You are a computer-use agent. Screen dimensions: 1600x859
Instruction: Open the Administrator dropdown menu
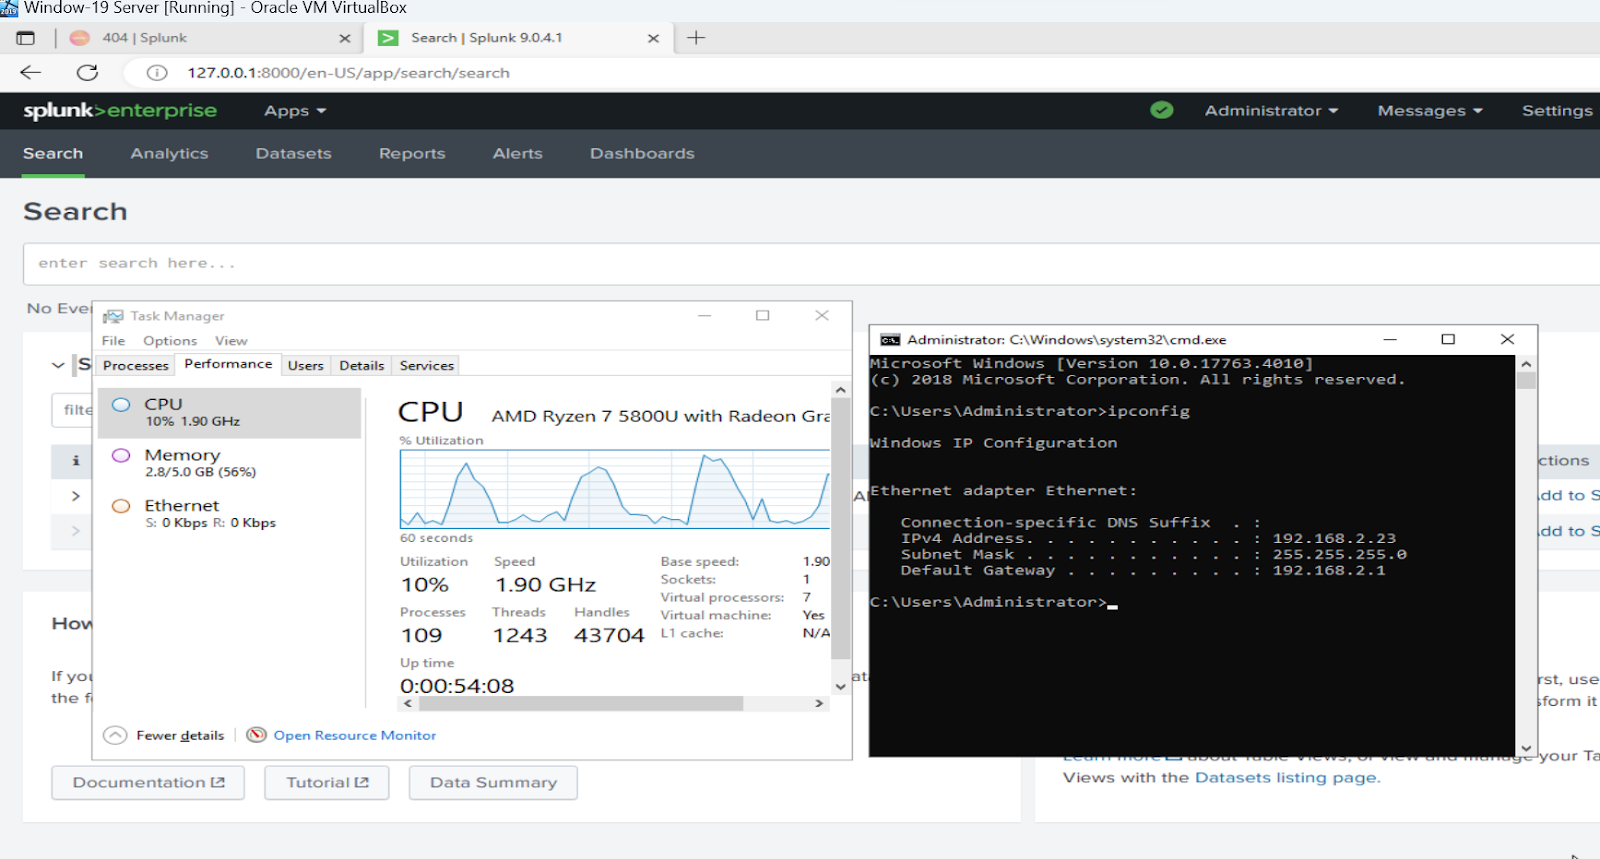click(x=1271, y=111)
